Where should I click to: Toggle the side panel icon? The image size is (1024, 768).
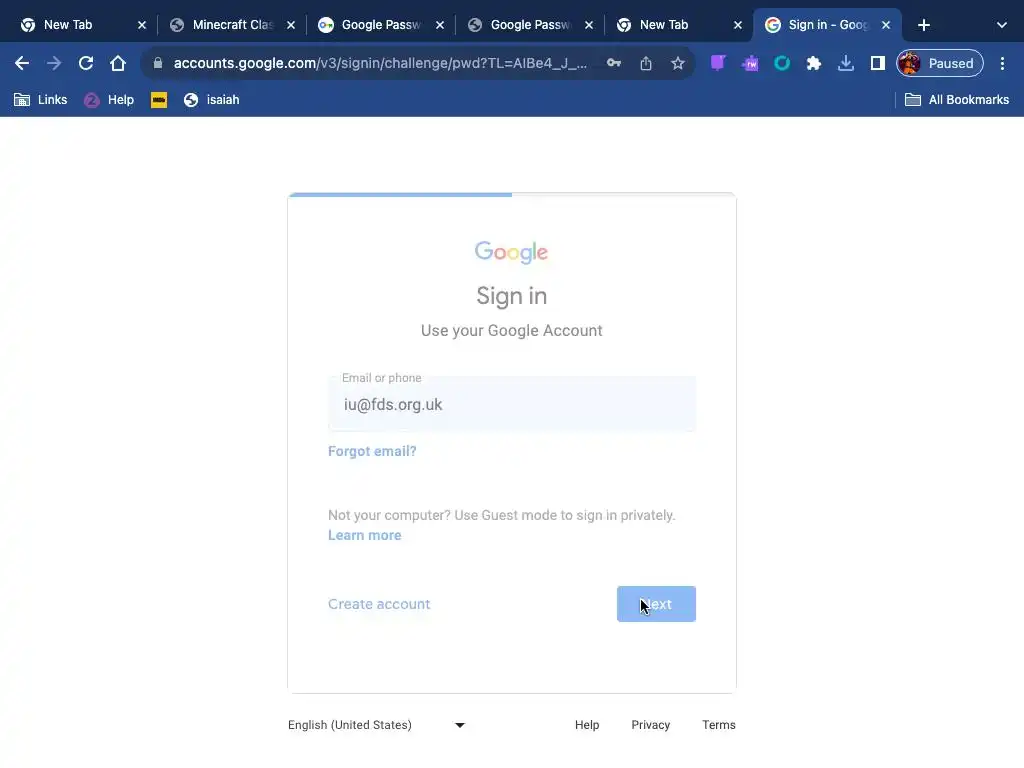[x=878, y=63]
